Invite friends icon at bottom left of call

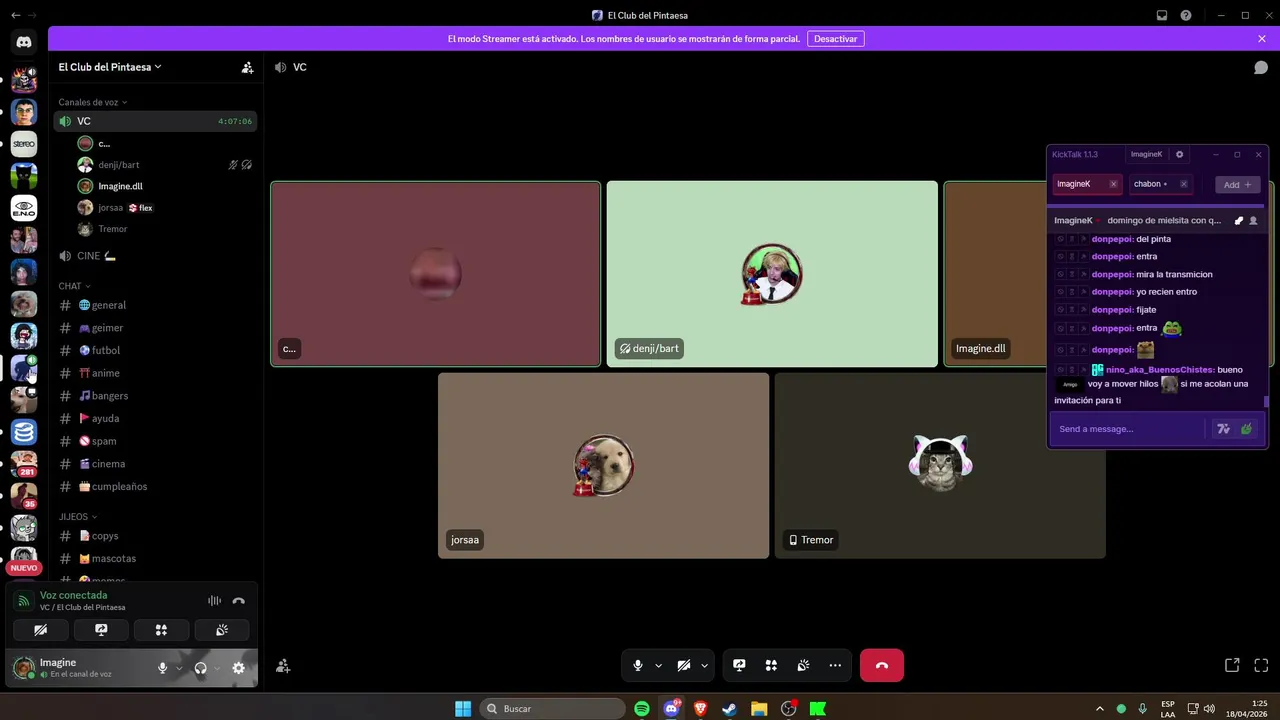pos(283,666)
